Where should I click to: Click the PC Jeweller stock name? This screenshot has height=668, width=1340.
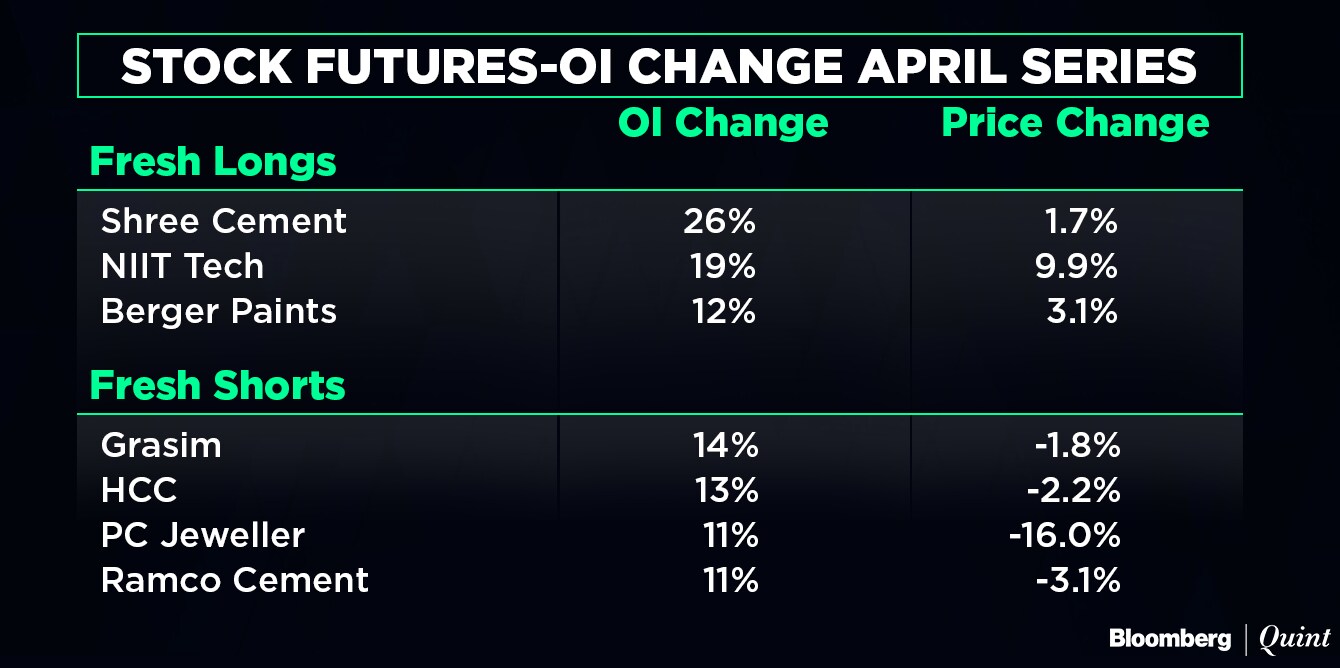(x=203, y=535)
